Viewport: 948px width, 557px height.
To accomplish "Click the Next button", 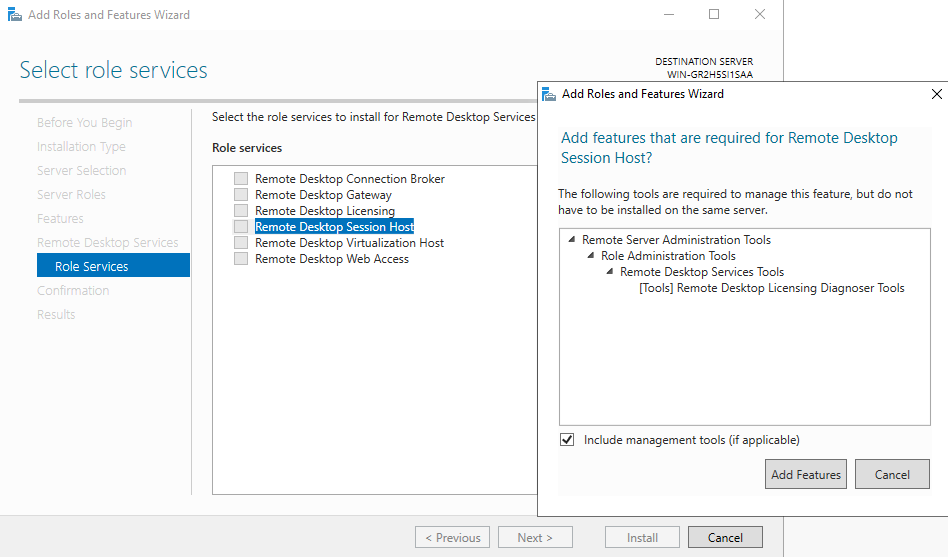I will coord(535,537).
